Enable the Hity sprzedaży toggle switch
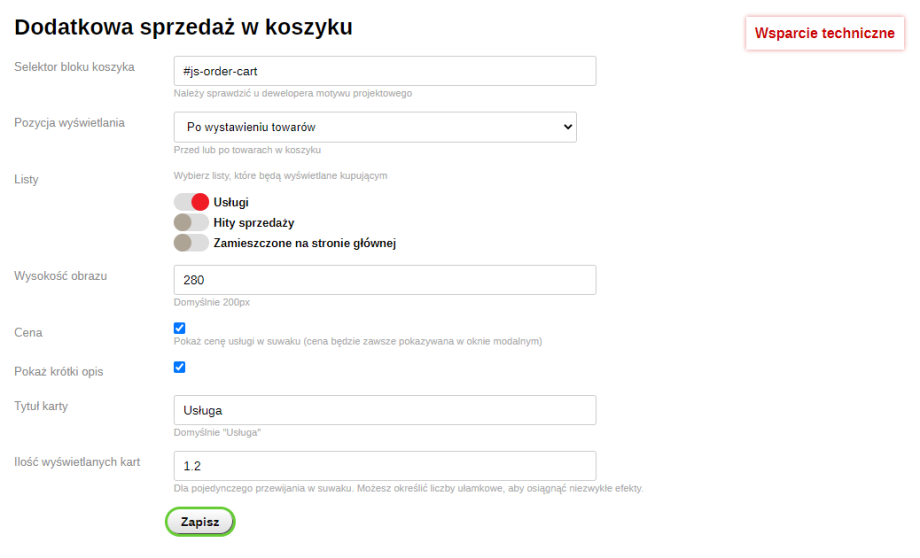This screenshot has width=920, height=558. (191, 222)
